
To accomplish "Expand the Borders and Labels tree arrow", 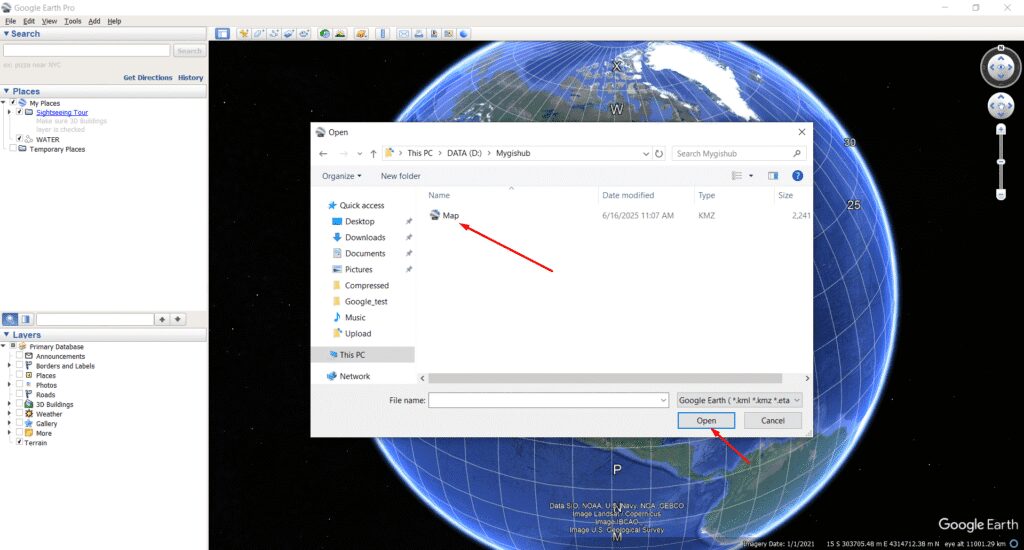I will point(10,366).
